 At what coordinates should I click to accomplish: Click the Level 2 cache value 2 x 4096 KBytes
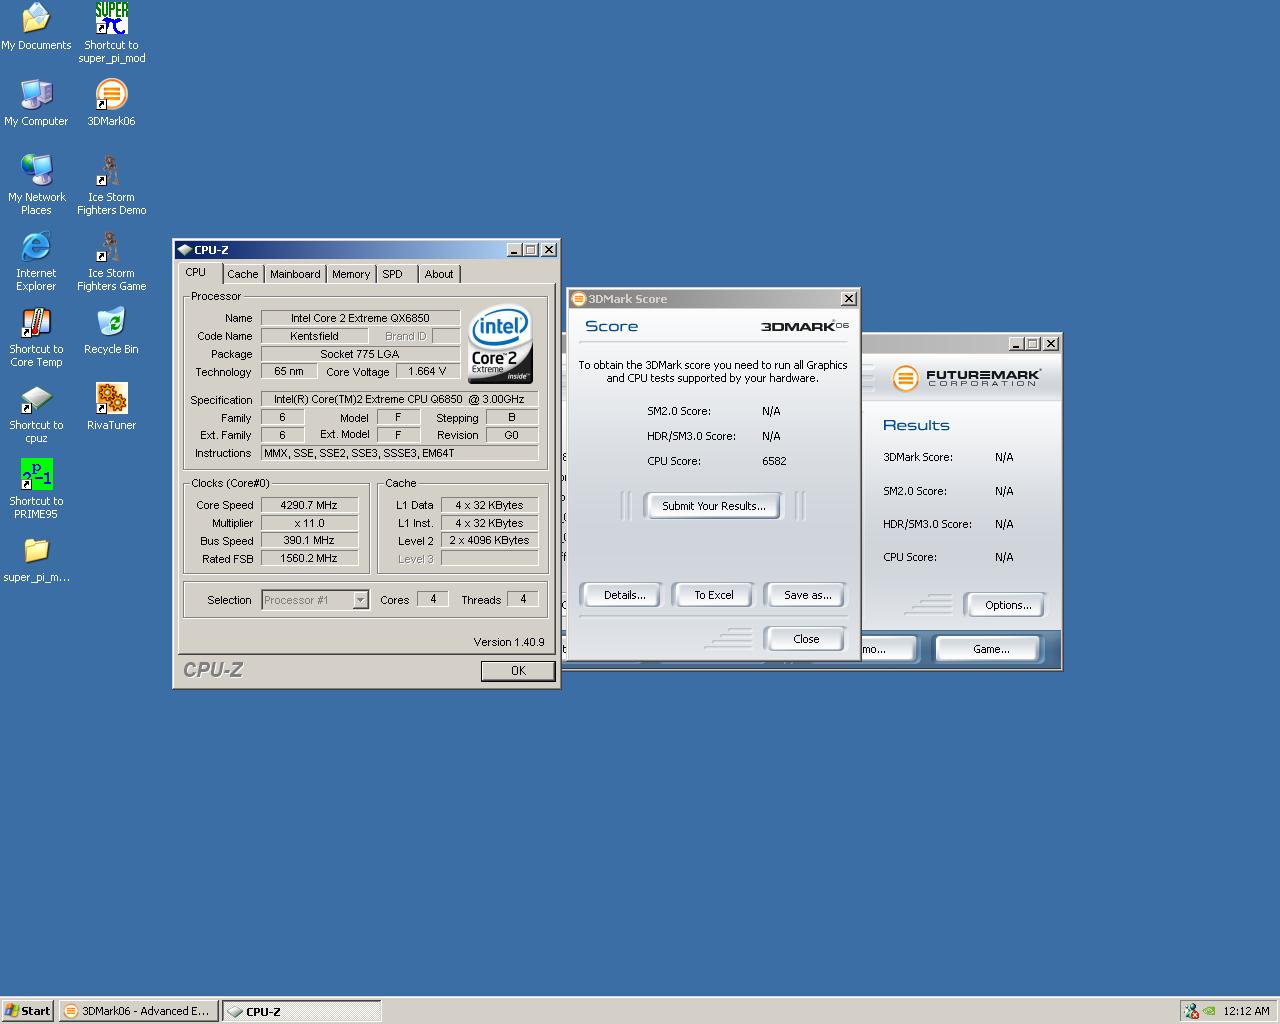(489, 540)
